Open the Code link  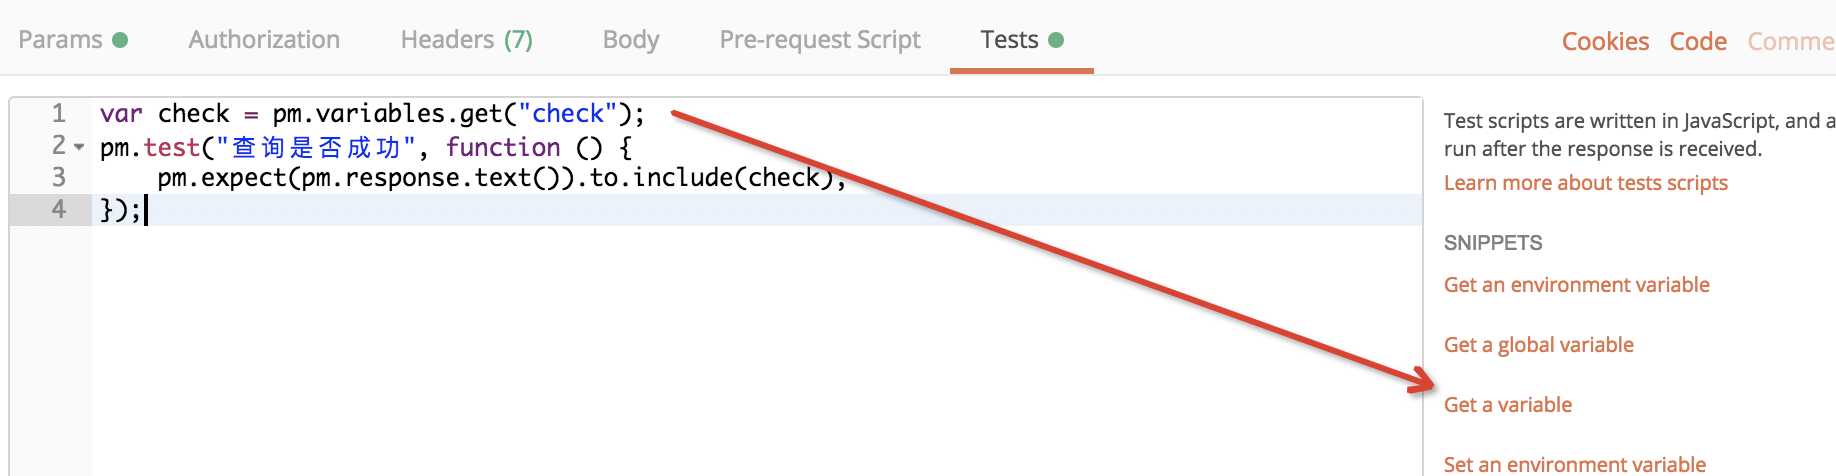click(x=1698, y=42)
